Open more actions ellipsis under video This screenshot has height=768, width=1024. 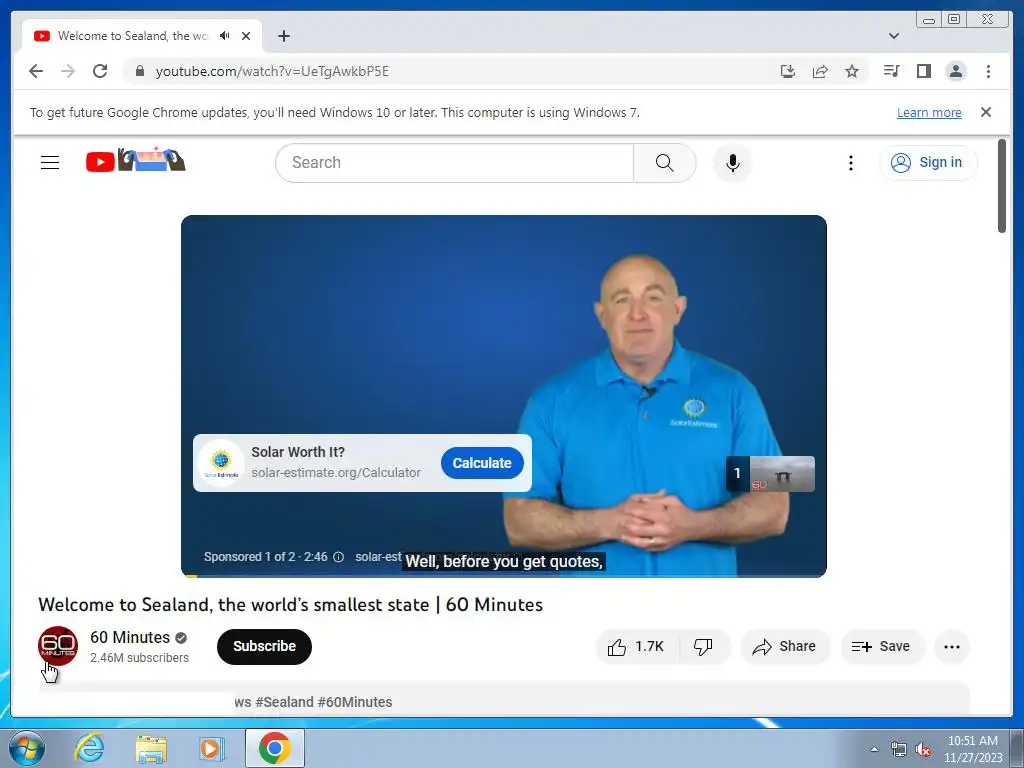click(x=952, y=647)
